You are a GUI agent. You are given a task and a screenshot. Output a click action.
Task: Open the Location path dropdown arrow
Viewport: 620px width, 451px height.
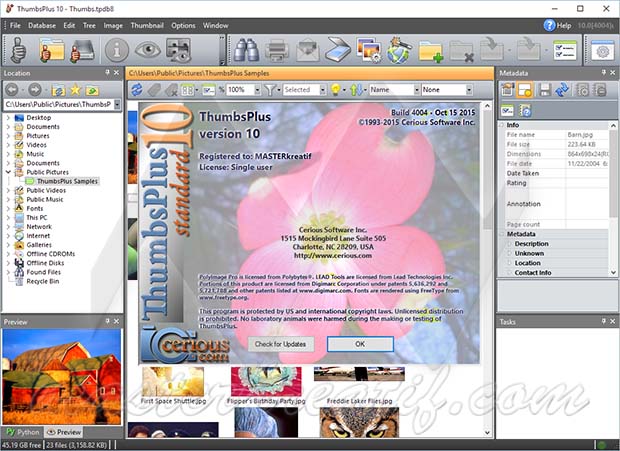point(117,104)
